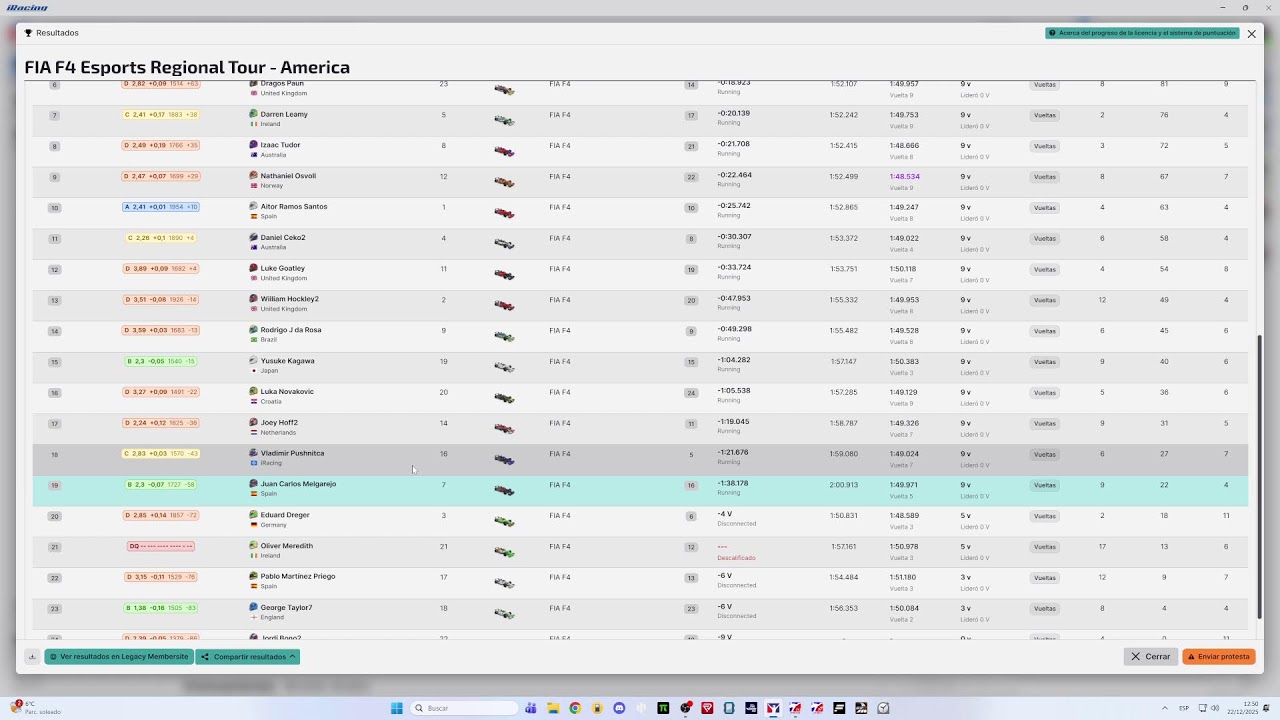Click the A 2.41 license badge
The width and height of the screenshot is (1280, 720).
click(161, 207)
